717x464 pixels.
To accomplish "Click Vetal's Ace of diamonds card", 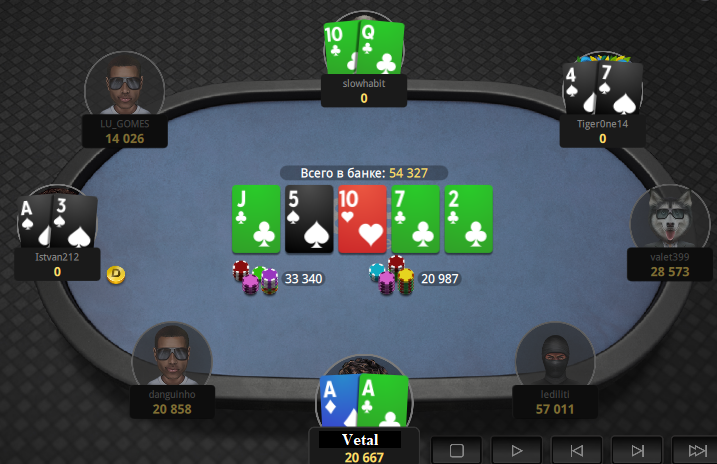I will [x=339, y=401].
